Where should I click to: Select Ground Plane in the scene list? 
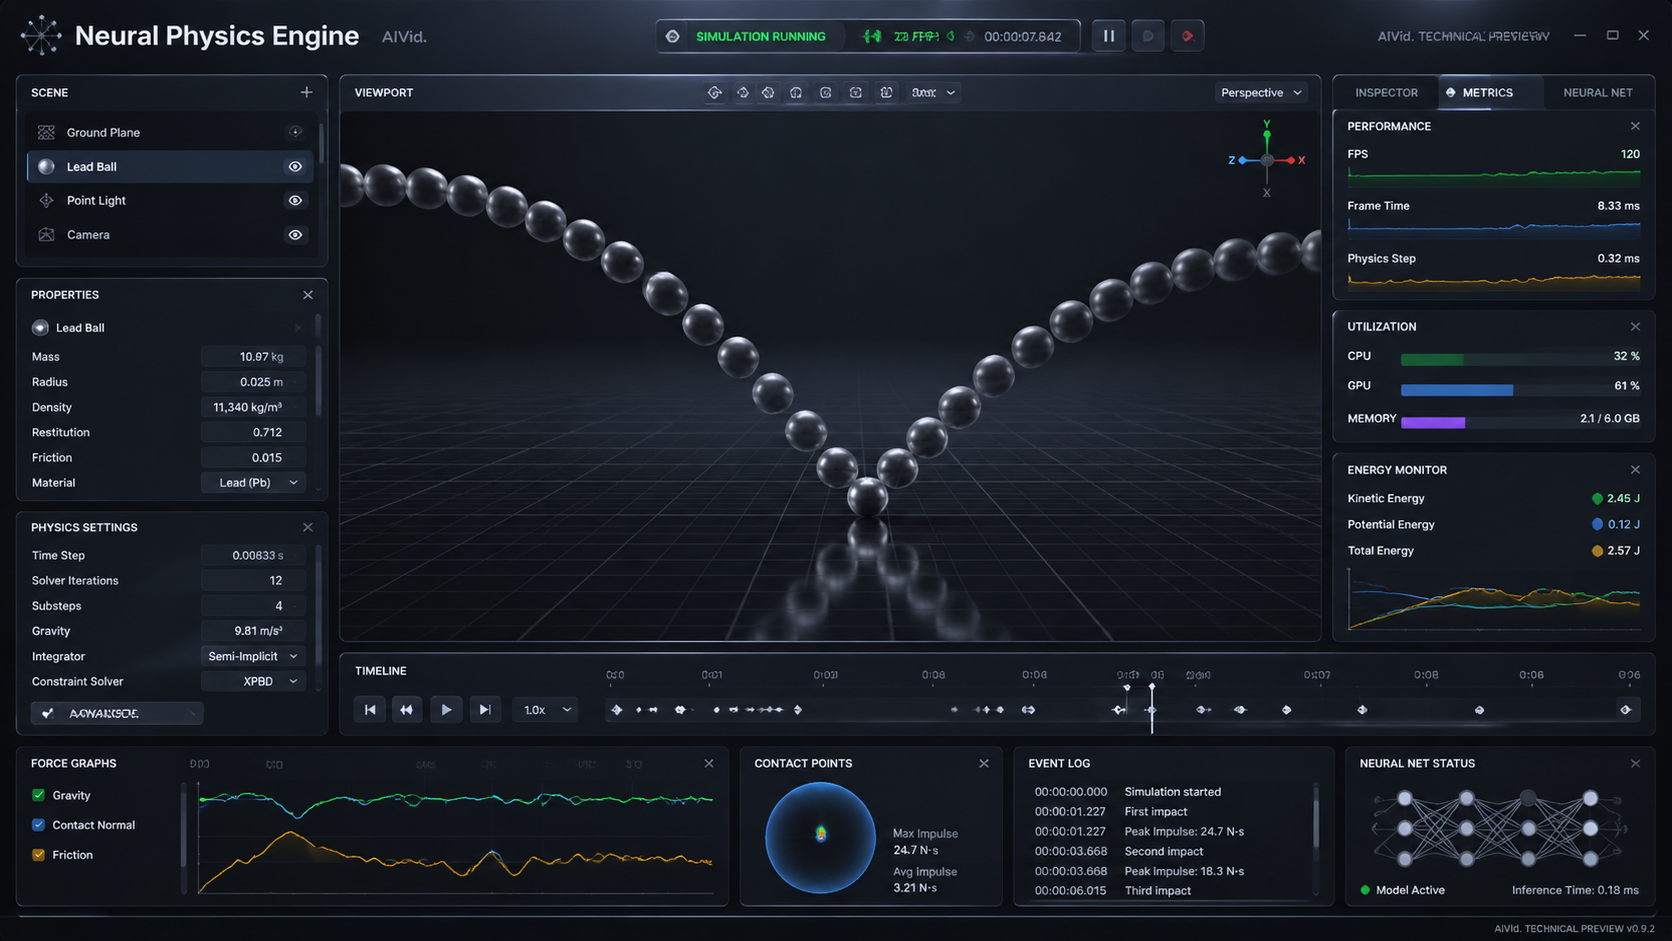tap(170, 132)
